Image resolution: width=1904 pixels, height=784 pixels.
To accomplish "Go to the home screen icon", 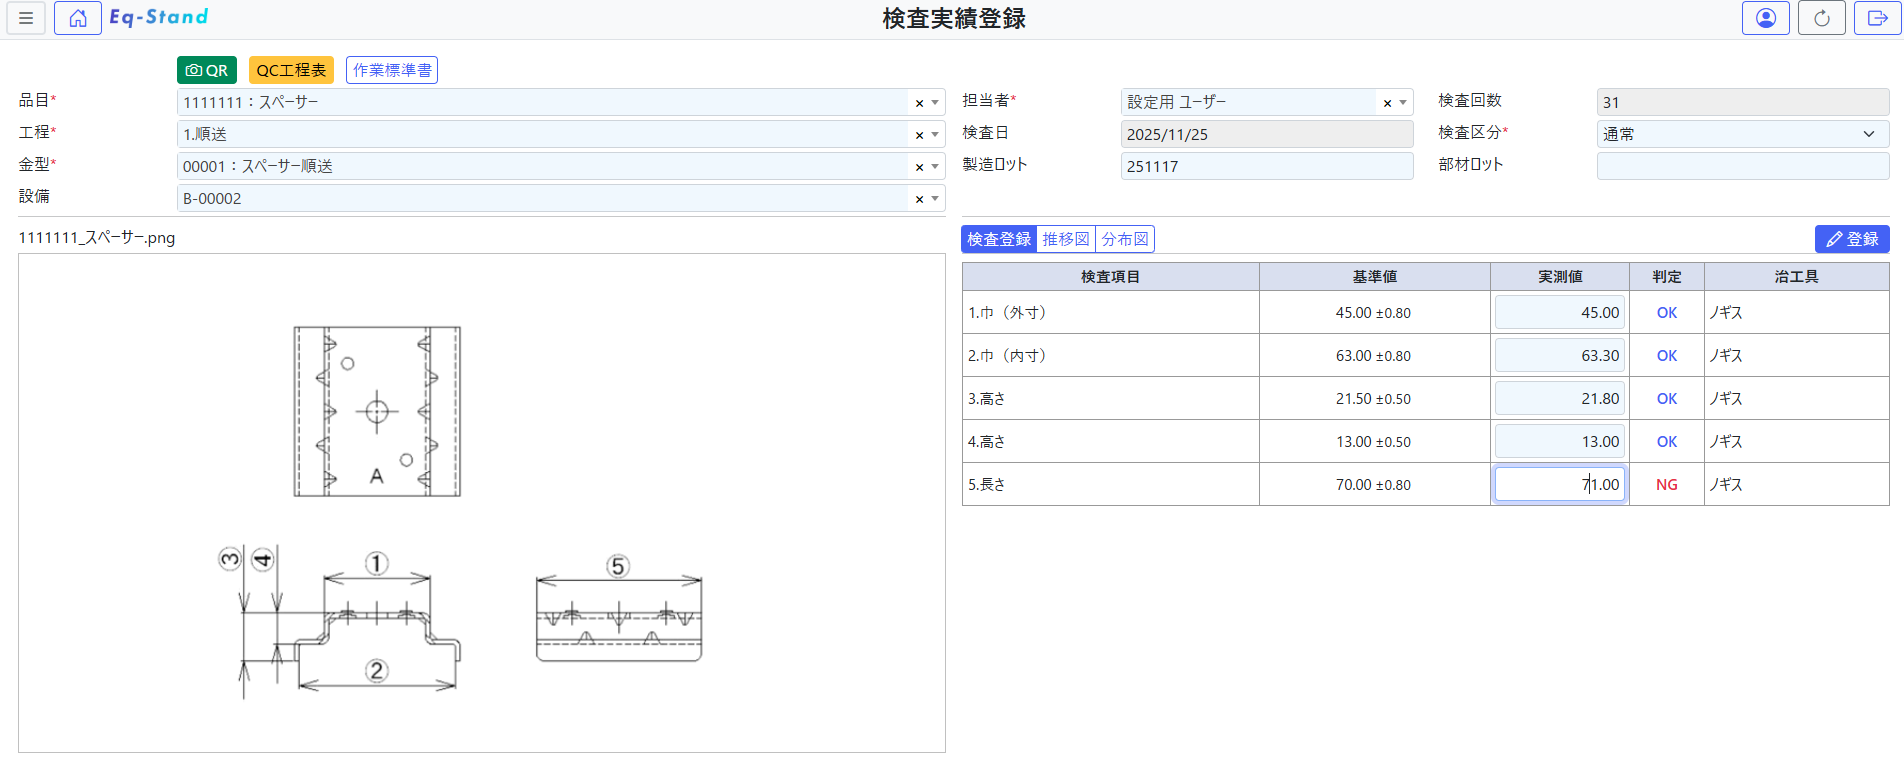I will coord(78,18).
